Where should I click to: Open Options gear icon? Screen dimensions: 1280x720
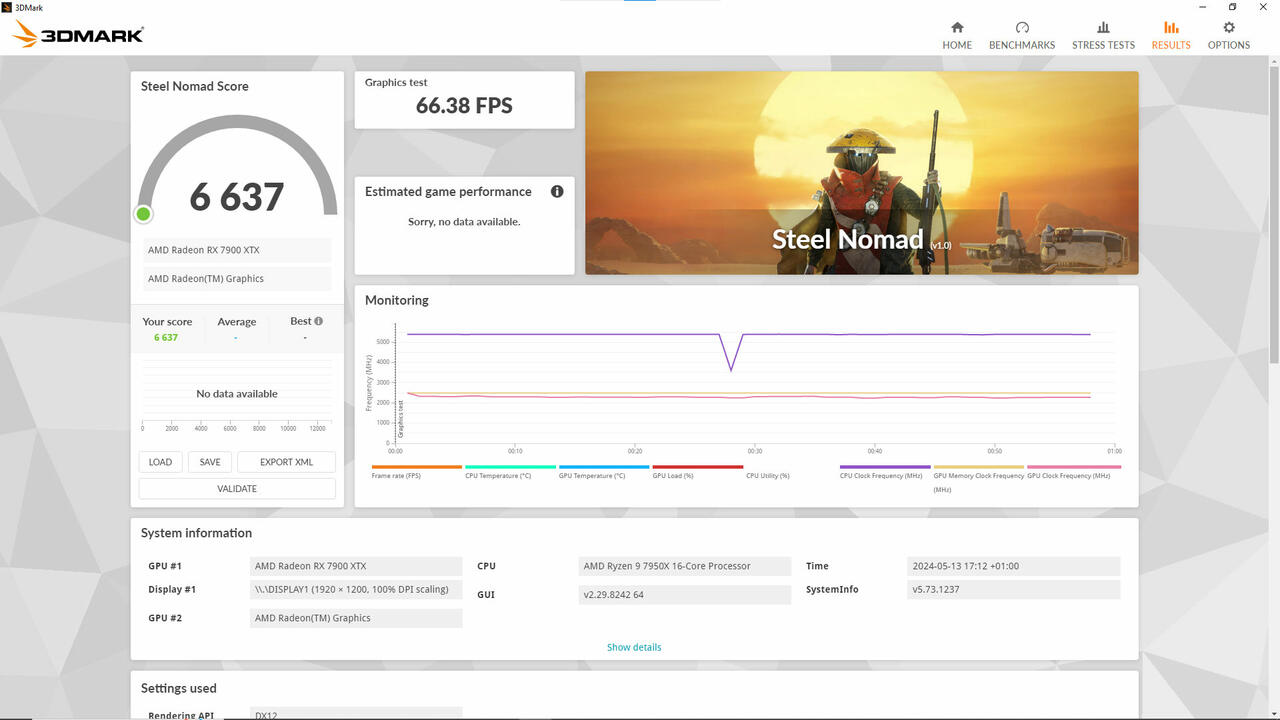[x=1229, y=28]
